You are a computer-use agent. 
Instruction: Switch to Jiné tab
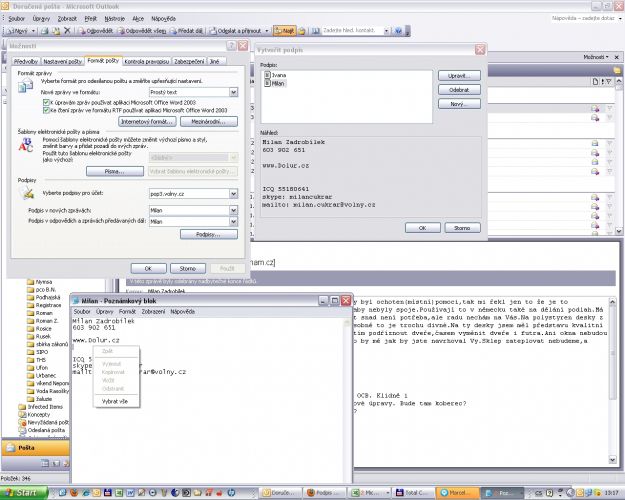215,61
